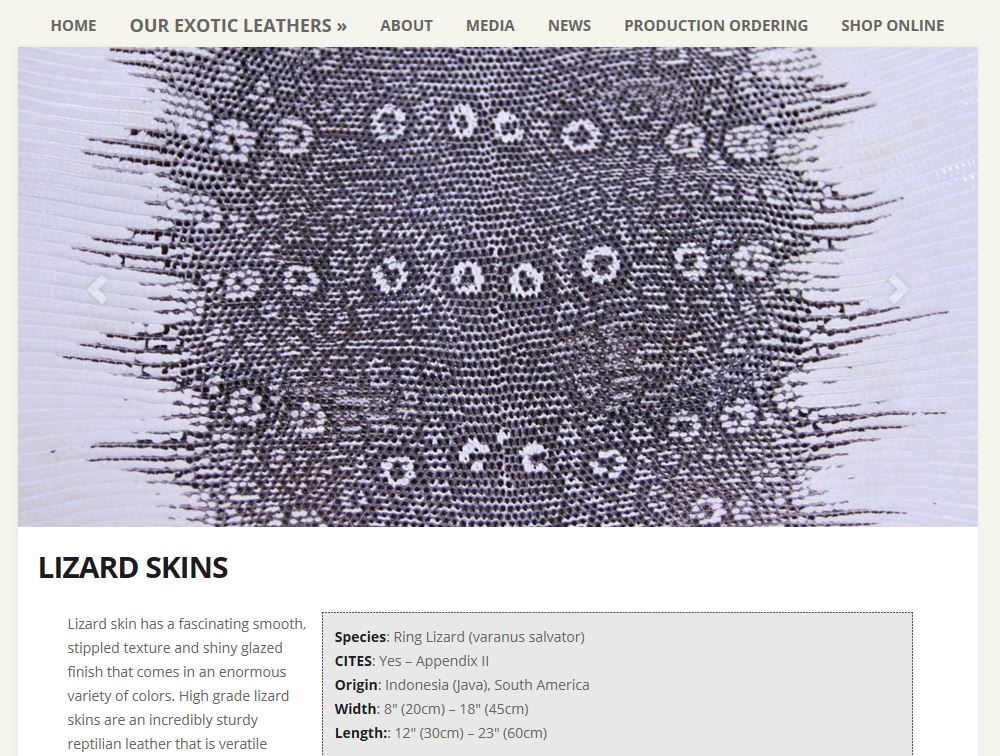The height and width of the screenshot is (756, 1000).
Task: Click the Width measurement line
Action: pos(431,709)
